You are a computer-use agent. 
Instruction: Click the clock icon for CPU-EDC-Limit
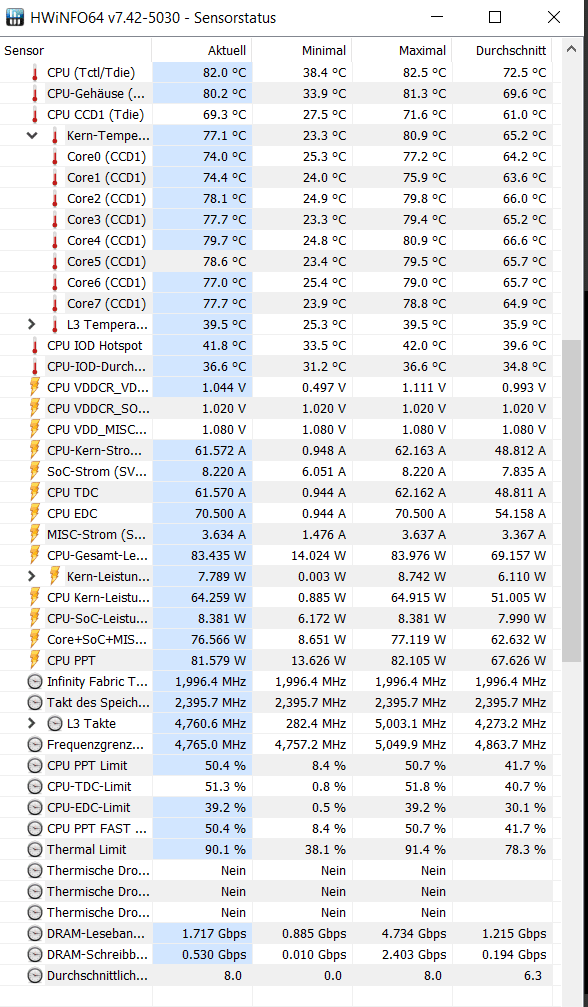[x=35, y=808]
